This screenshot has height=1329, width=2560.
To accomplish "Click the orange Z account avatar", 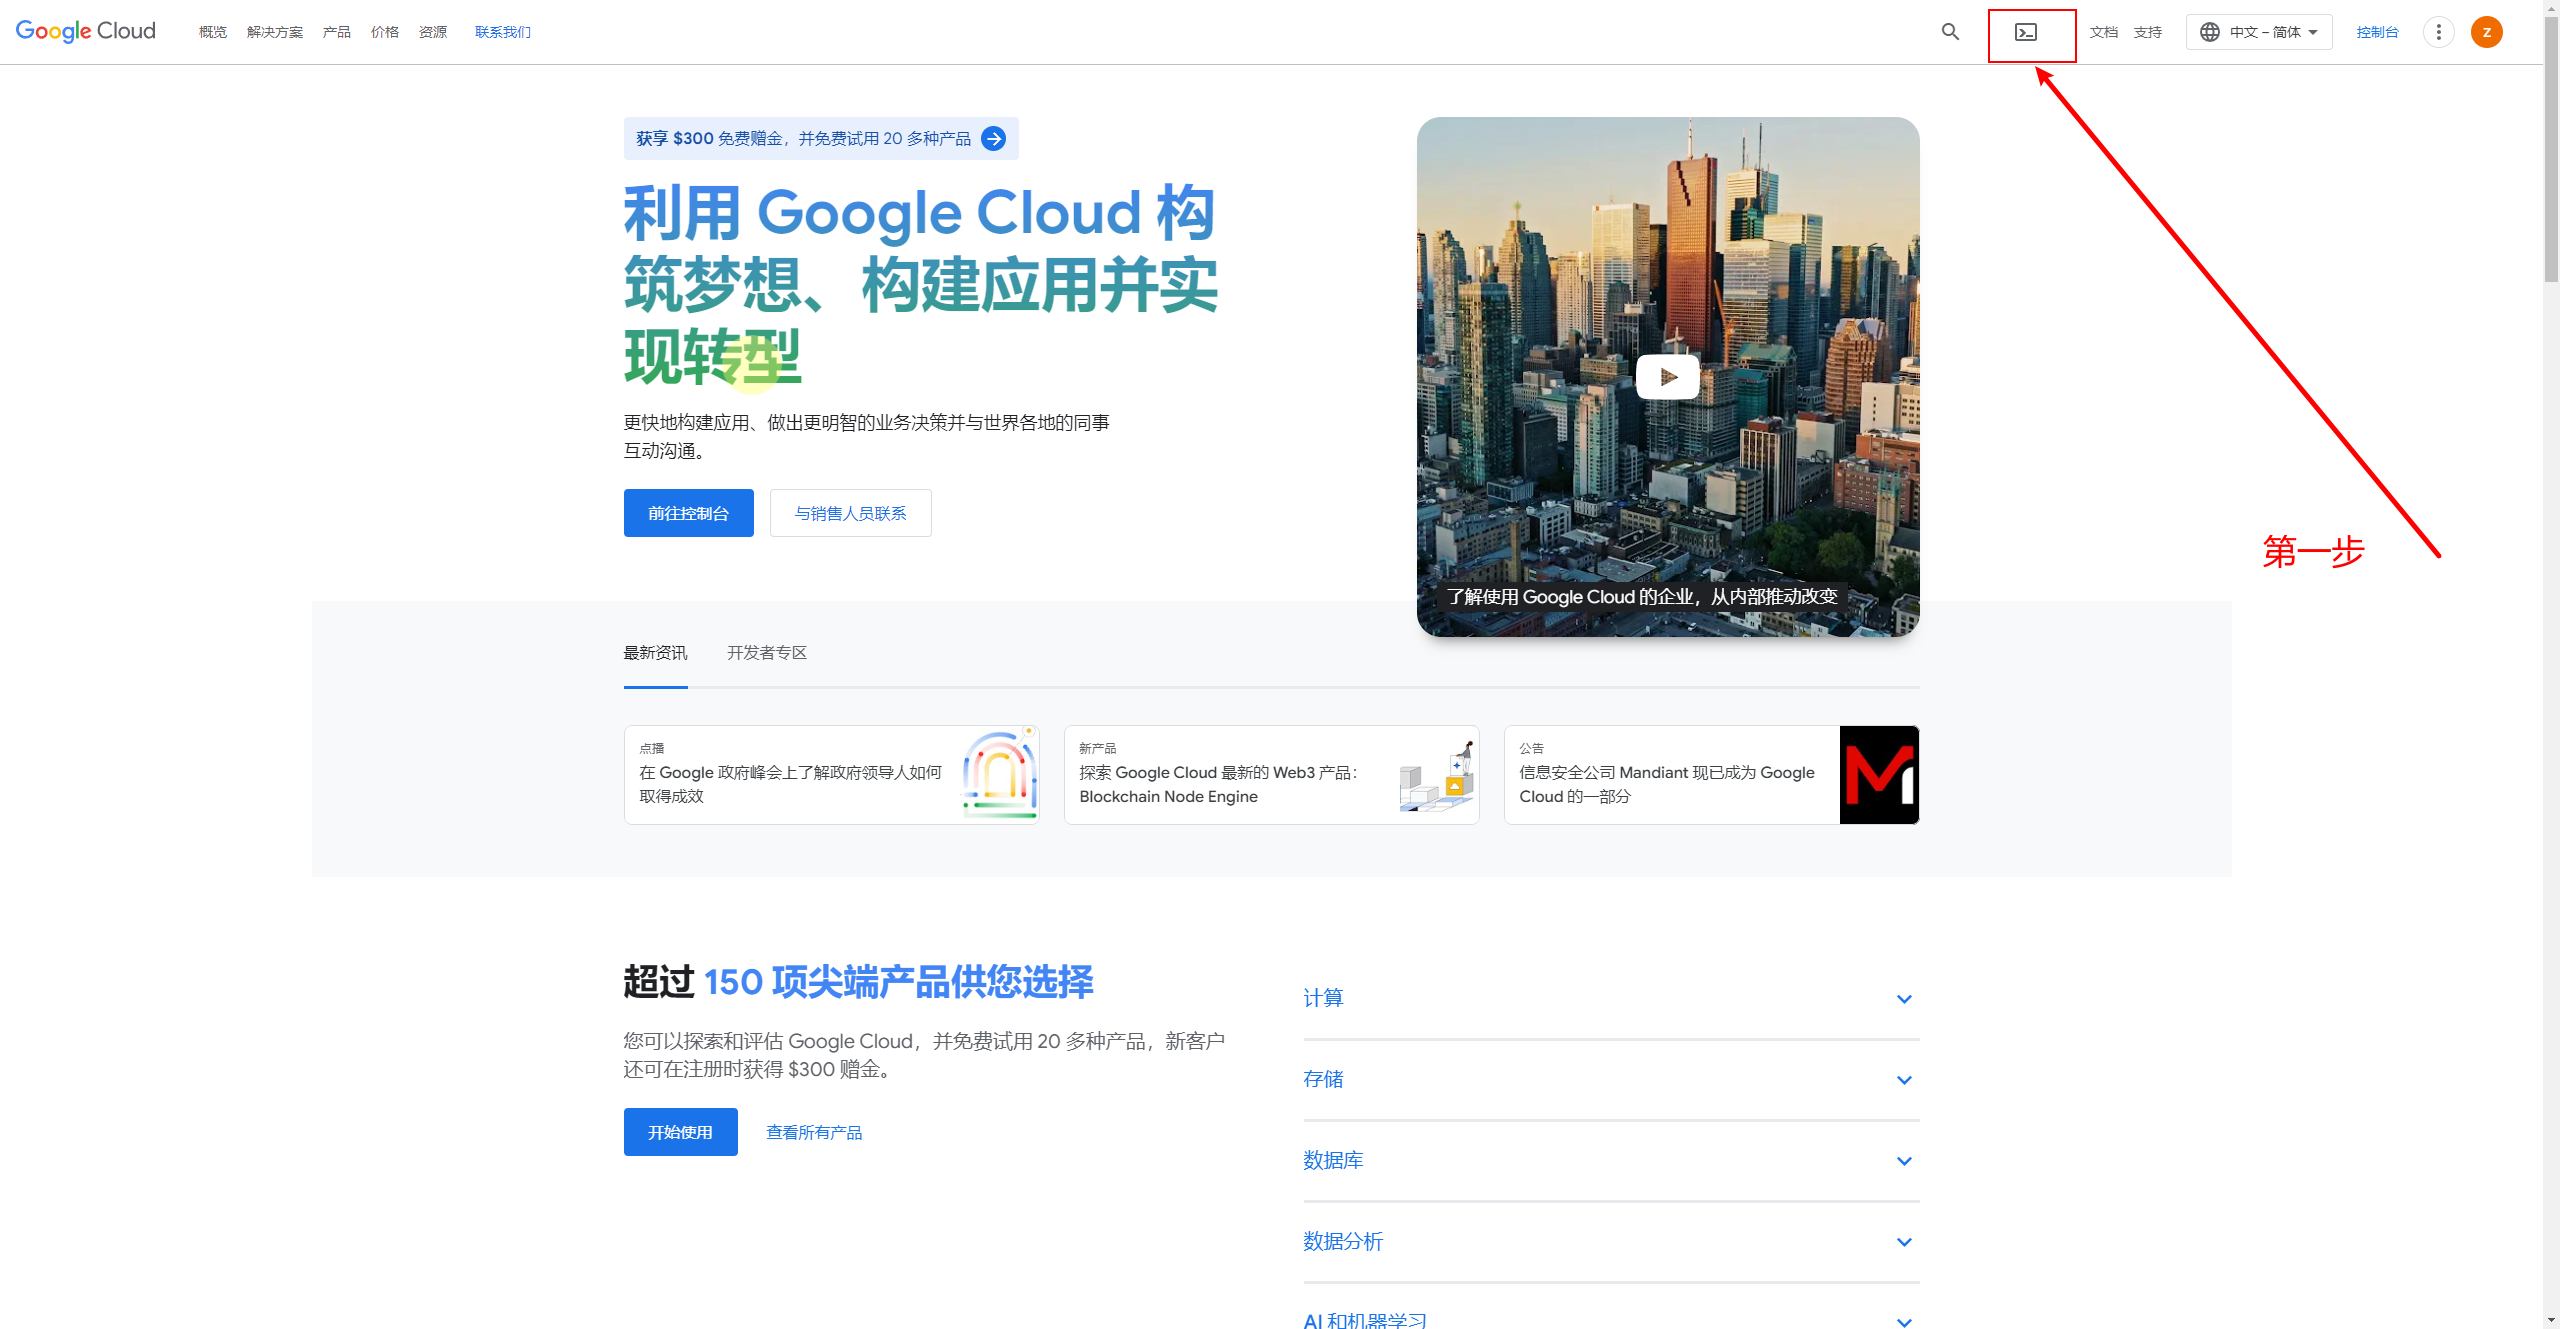I will click(2487, 32).
